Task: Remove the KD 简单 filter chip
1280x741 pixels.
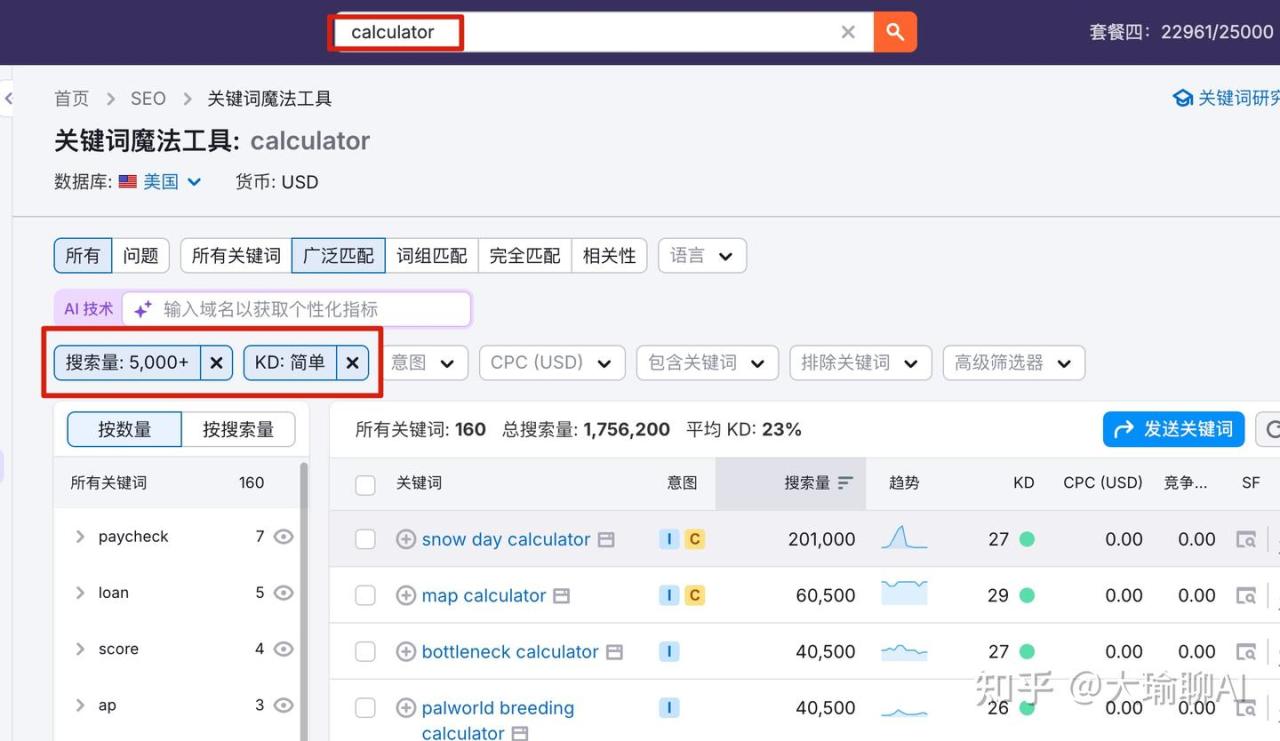Action: coord(352,363)
